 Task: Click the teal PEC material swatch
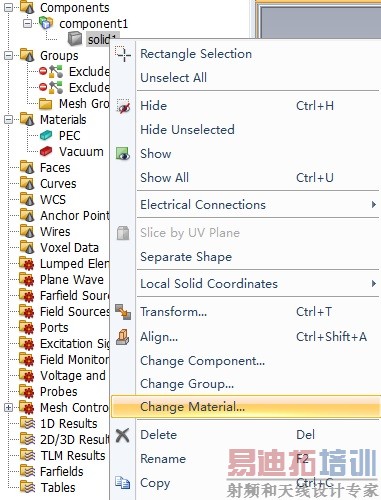(46, 135)
